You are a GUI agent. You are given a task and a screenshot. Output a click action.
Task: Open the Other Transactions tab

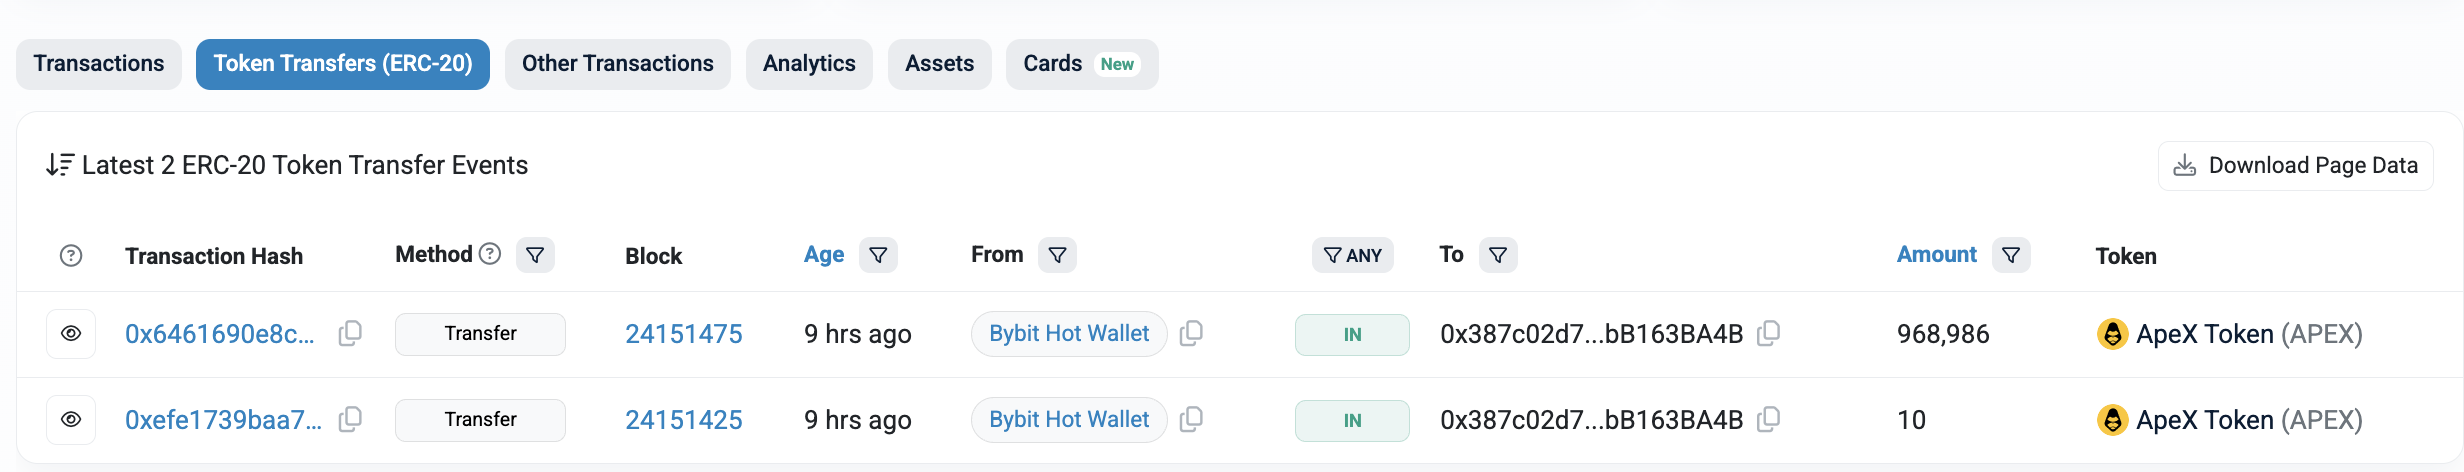point(617,64)
